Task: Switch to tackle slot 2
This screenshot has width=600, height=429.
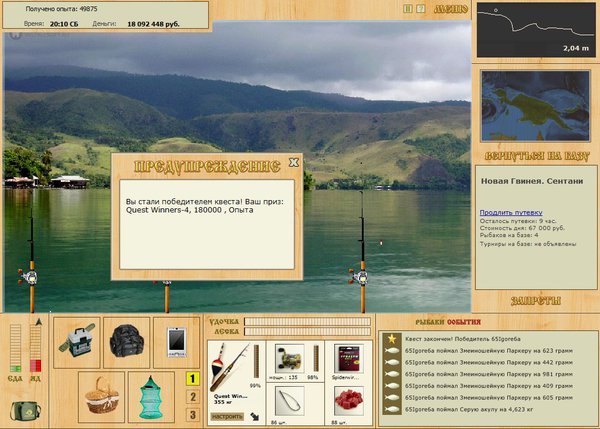Action: 193,396
